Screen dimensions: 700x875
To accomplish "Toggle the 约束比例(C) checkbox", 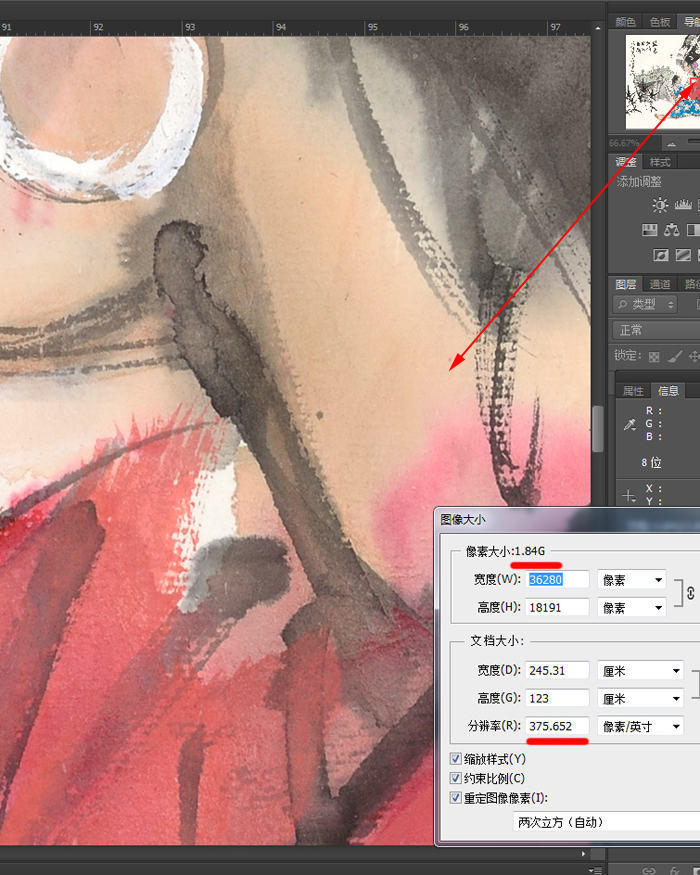I will coord(456,778).
